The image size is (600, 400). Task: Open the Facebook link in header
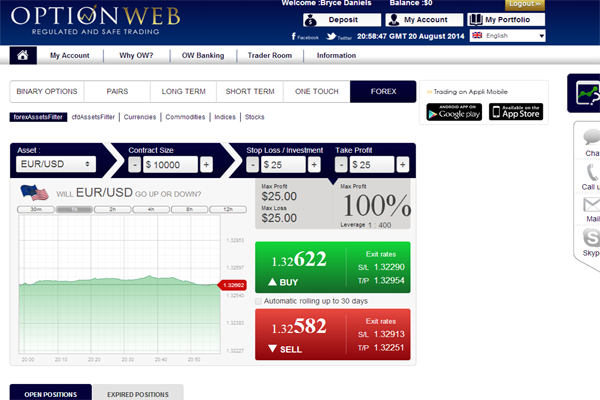pyautogui.click(x=305, y=36)
